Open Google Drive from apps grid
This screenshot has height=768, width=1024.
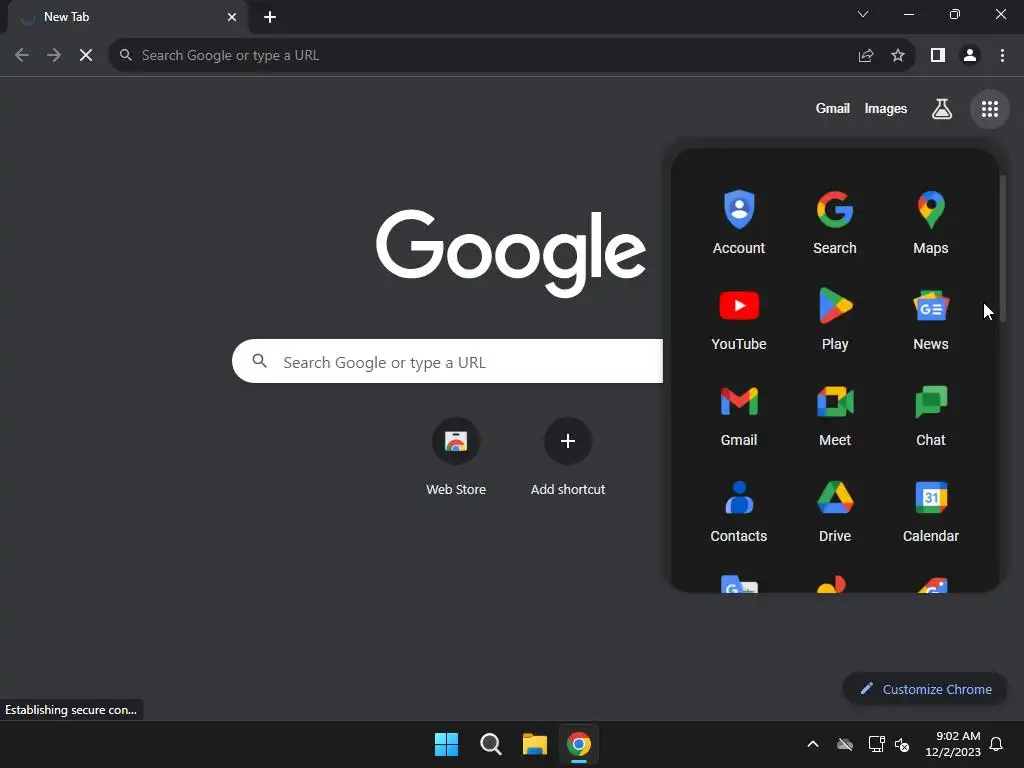[835, 511]
